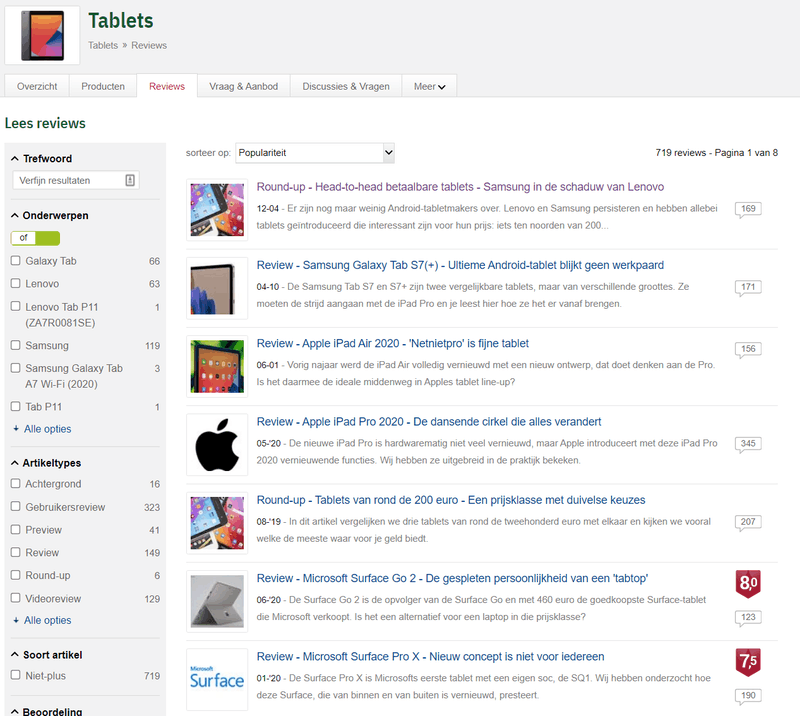Show Alle opties under Onderwerpen
800x716 pixels.
42,429
